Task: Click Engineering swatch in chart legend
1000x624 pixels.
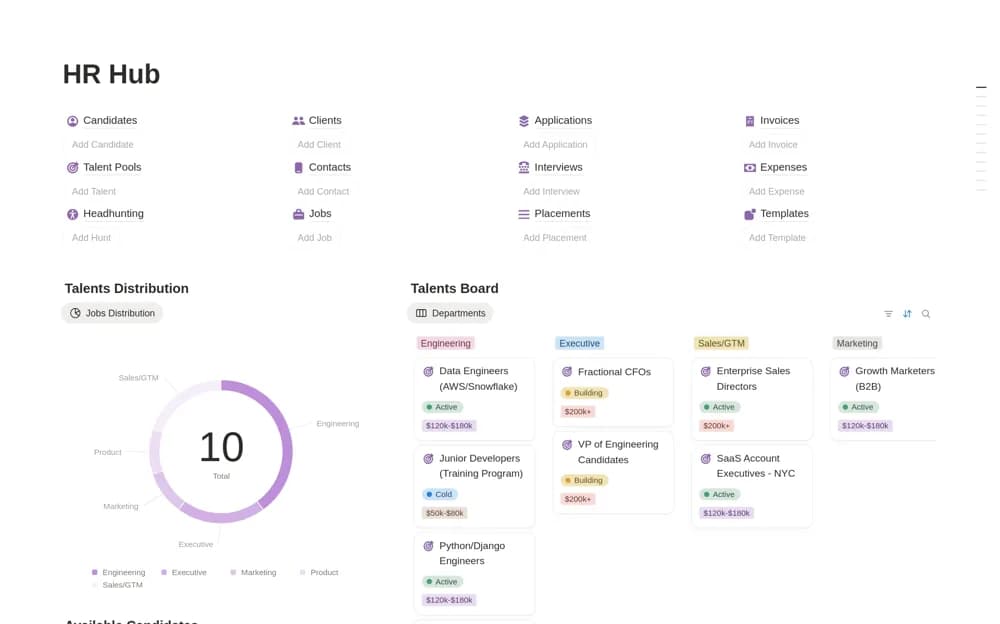Action: (x=94, y=572)
